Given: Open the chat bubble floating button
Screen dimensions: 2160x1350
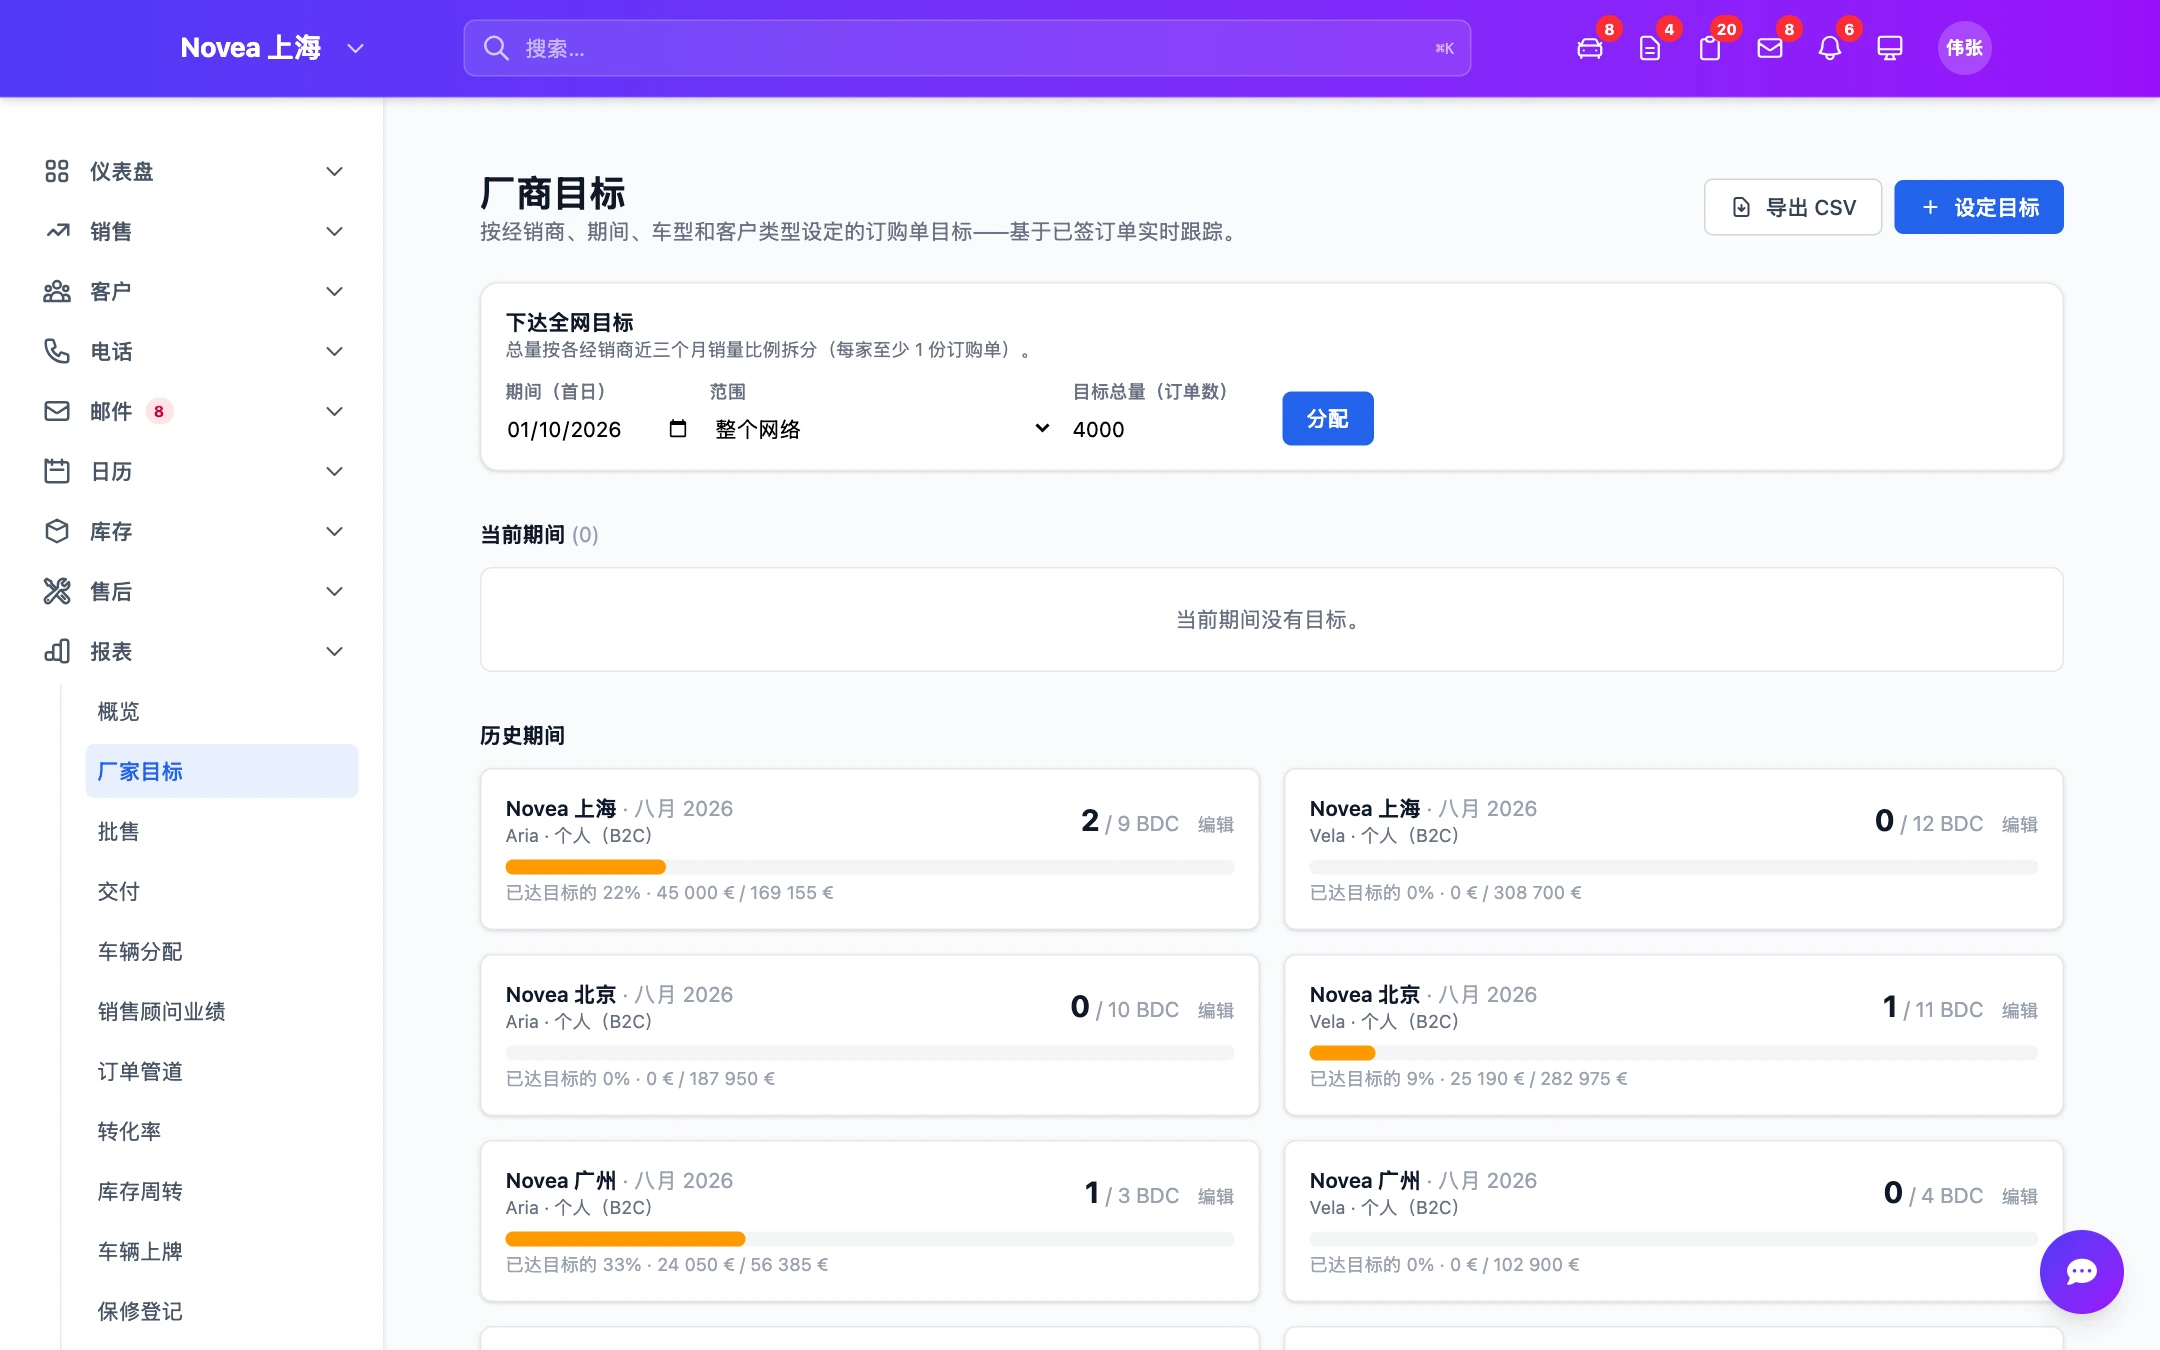Looking at the screenshot, I should (2081, 1271).
